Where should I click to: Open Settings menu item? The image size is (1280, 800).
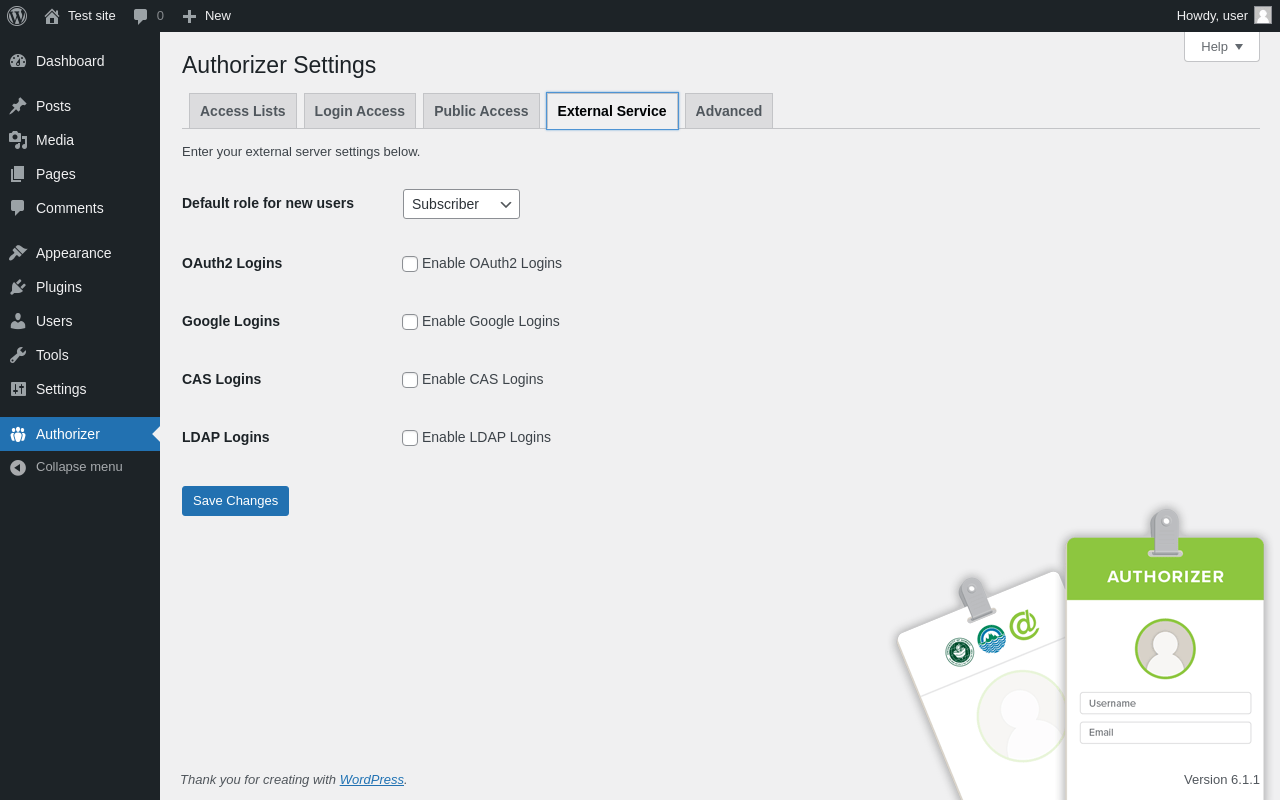(x=80, y=389)
